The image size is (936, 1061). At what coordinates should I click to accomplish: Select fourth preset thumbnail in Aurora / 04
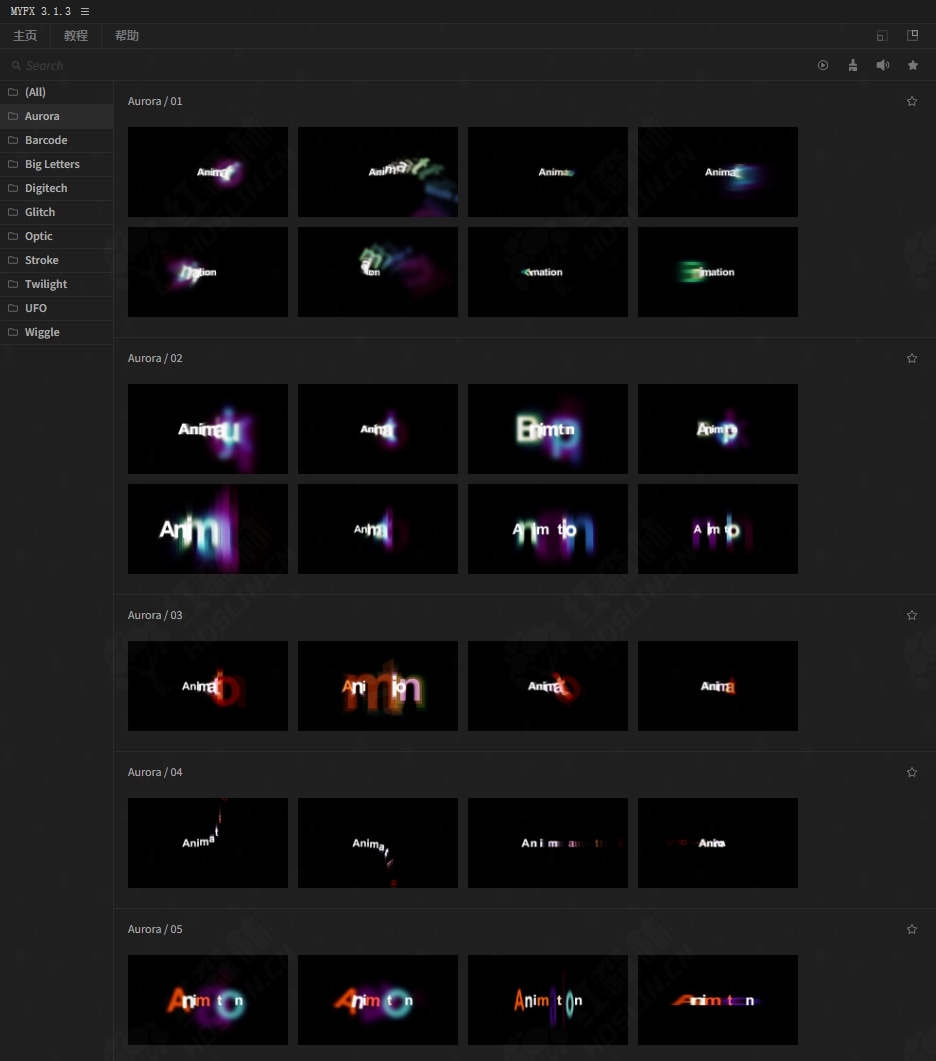coord(717,843)
